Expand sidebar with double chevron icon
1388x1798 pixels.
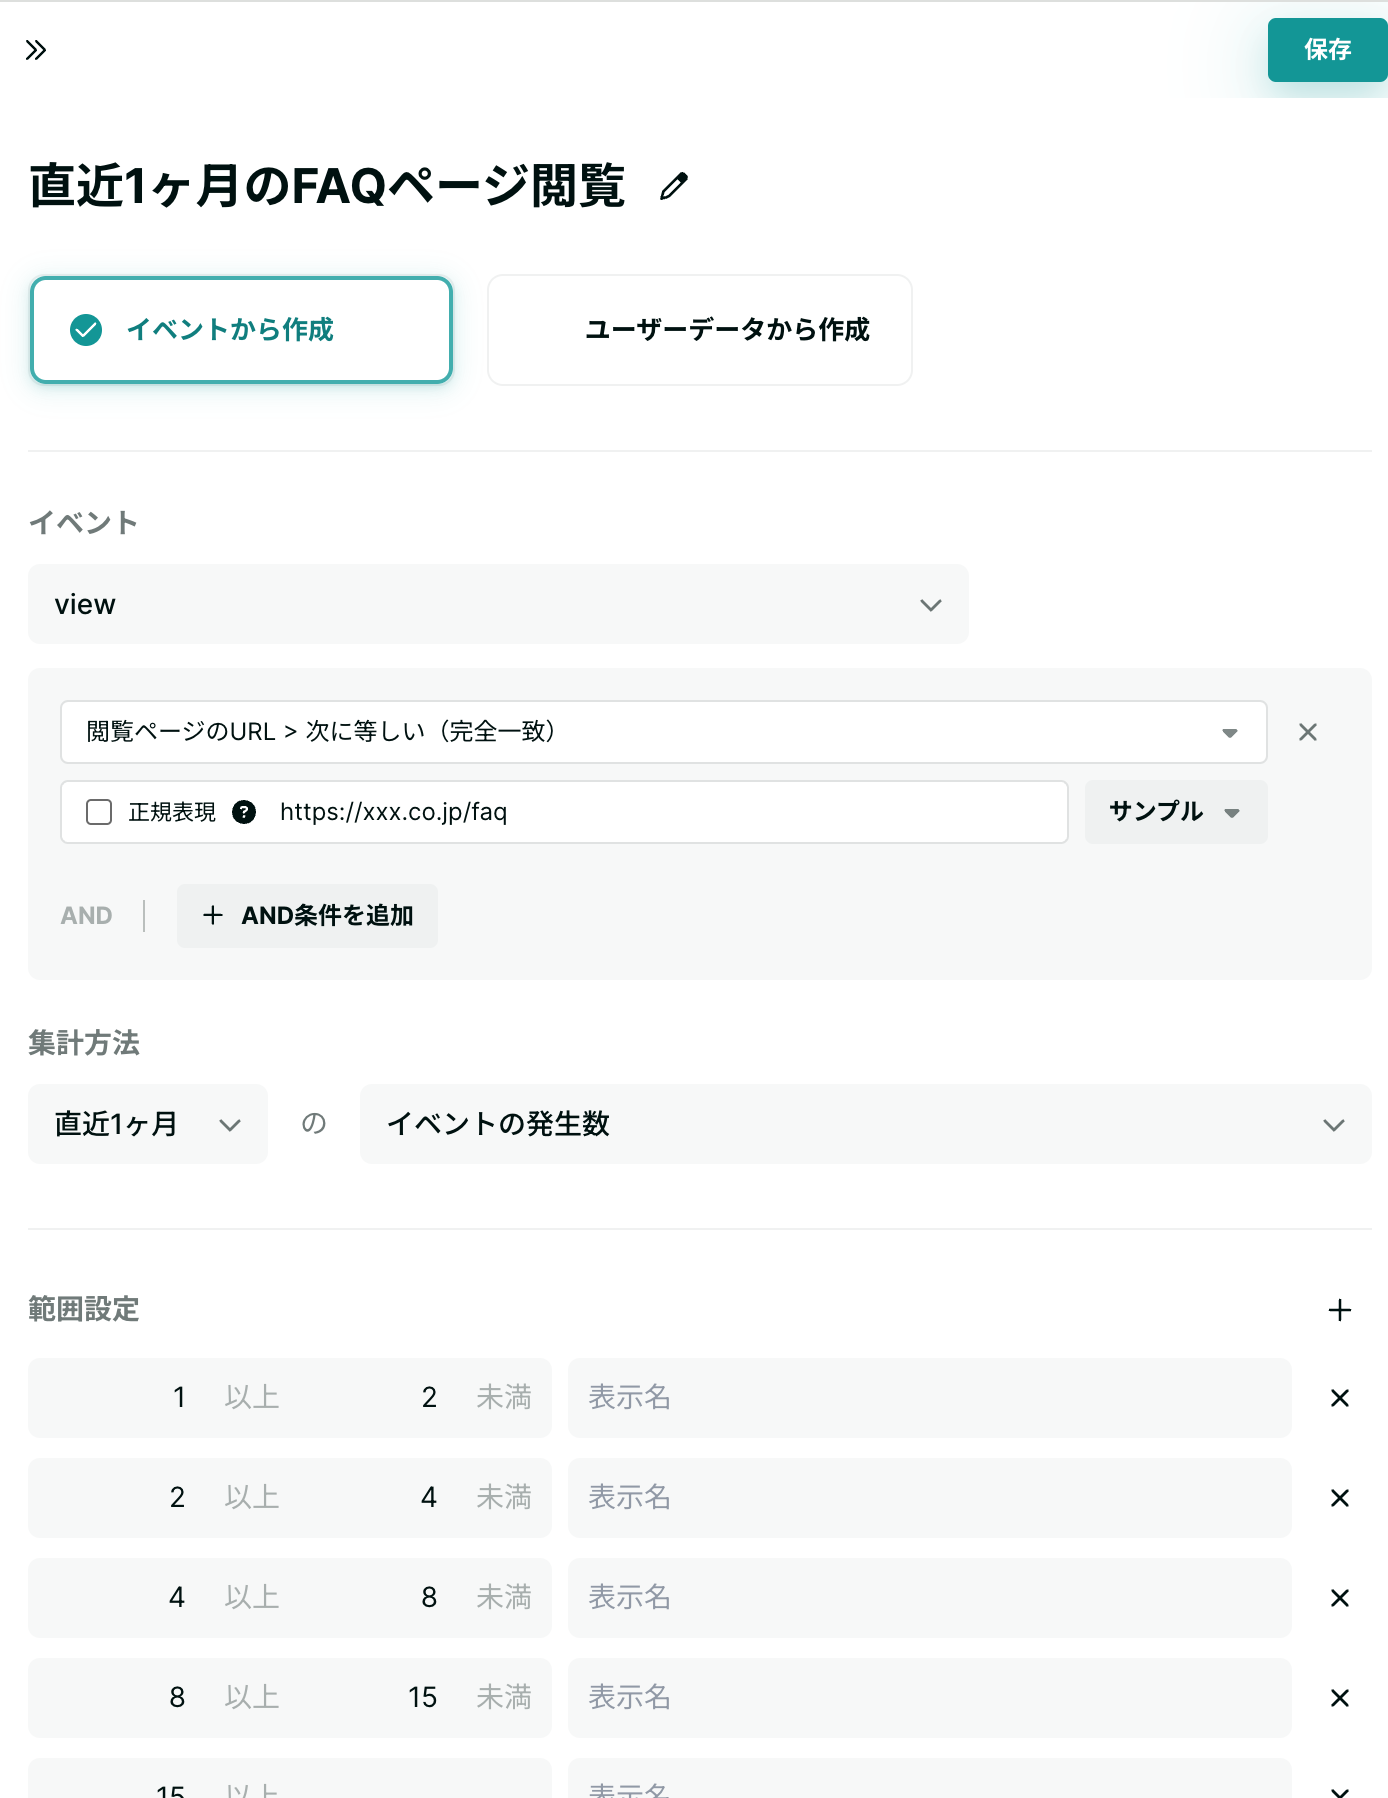(x=36, y=50)
